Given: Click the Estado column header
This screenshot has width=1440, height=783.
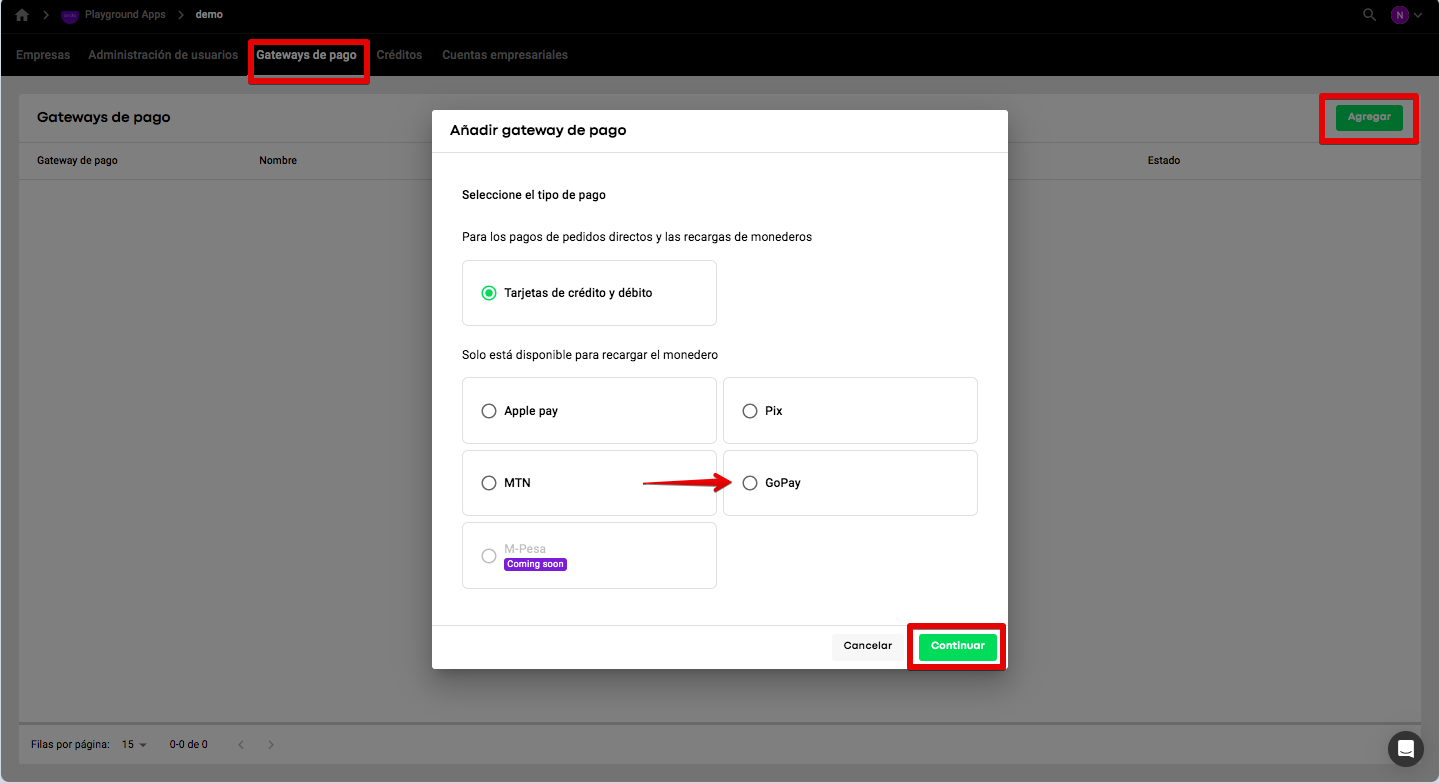Looking at the screenshot, I should [x=1164, y=160].
